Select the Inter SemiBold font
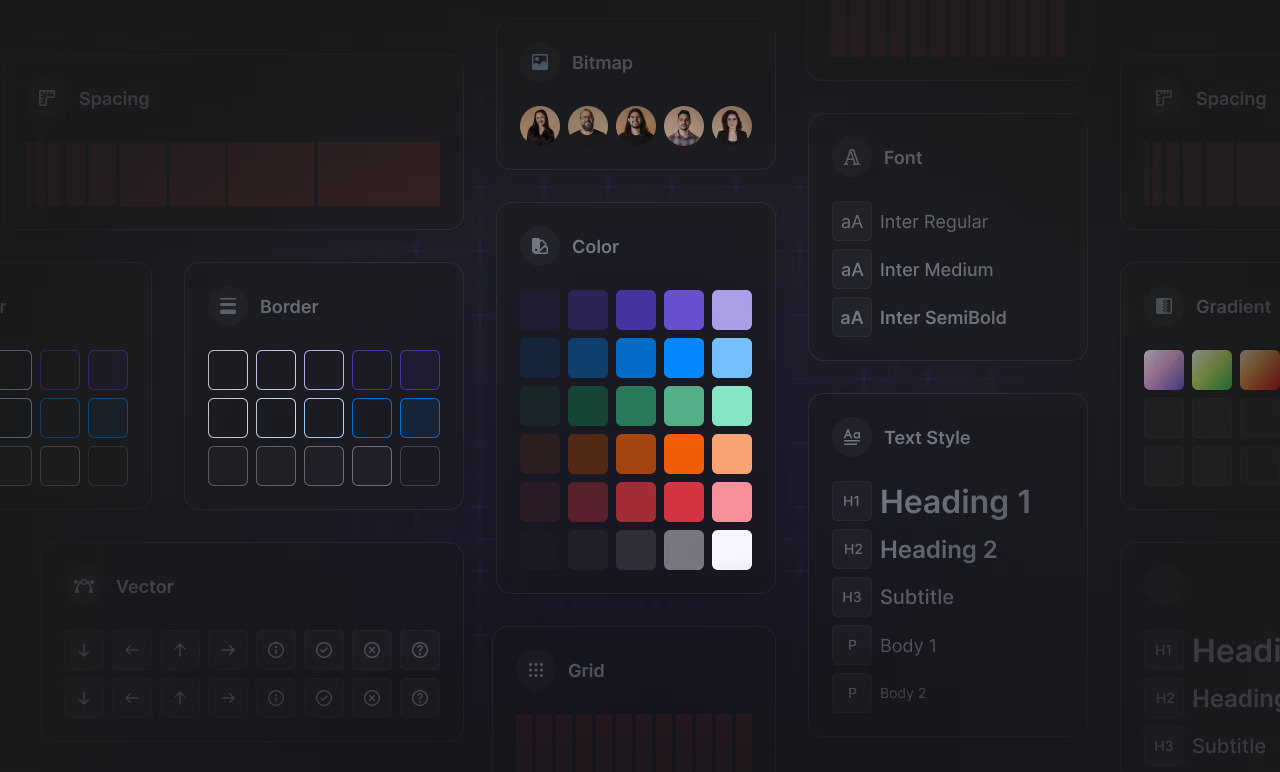The image size is (1280, 772). (x=942, y=318)
